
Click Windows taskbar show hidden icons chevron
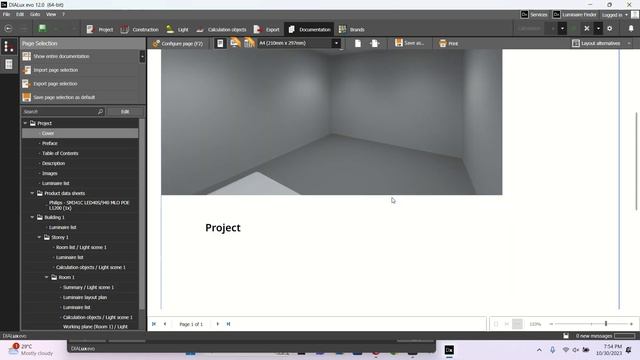tap(539, 350)
